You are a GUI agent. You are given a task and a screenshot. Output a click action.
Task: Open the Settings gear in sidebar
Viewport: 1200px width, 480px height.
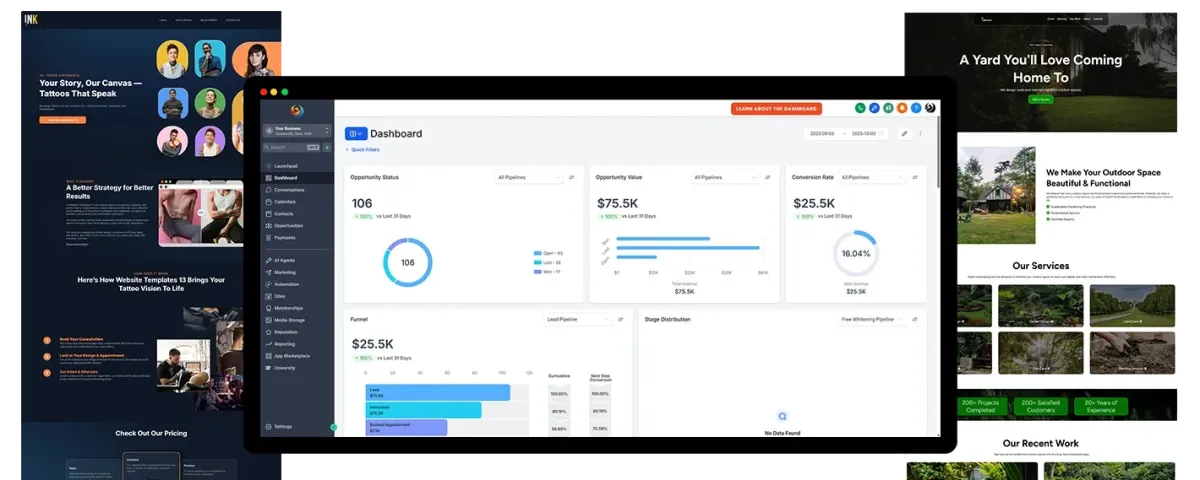click(283, 426)
